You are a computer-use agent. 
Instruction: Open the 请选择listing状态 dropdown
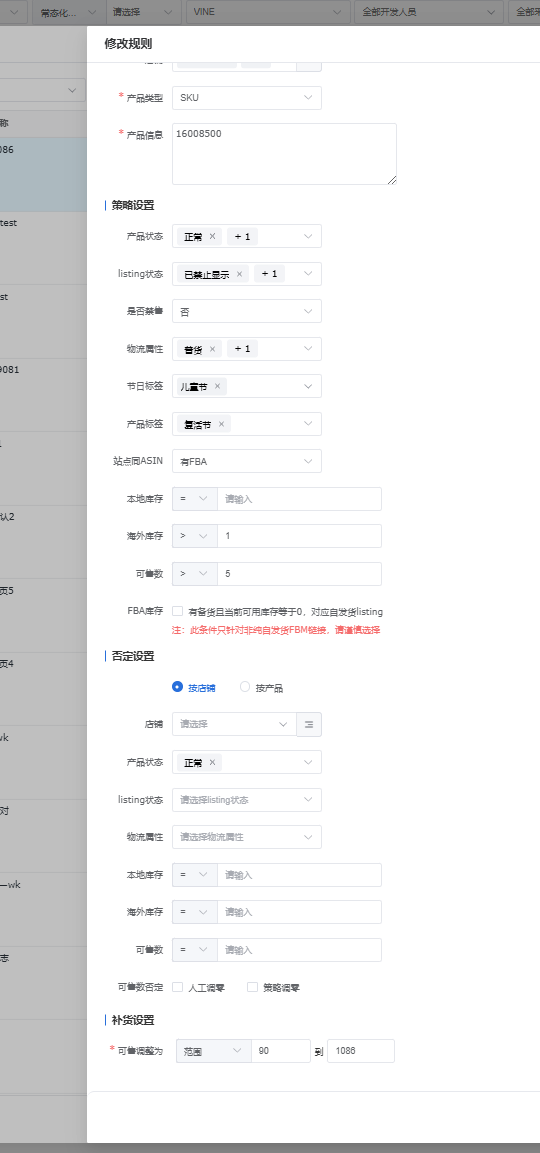(246, 800)
